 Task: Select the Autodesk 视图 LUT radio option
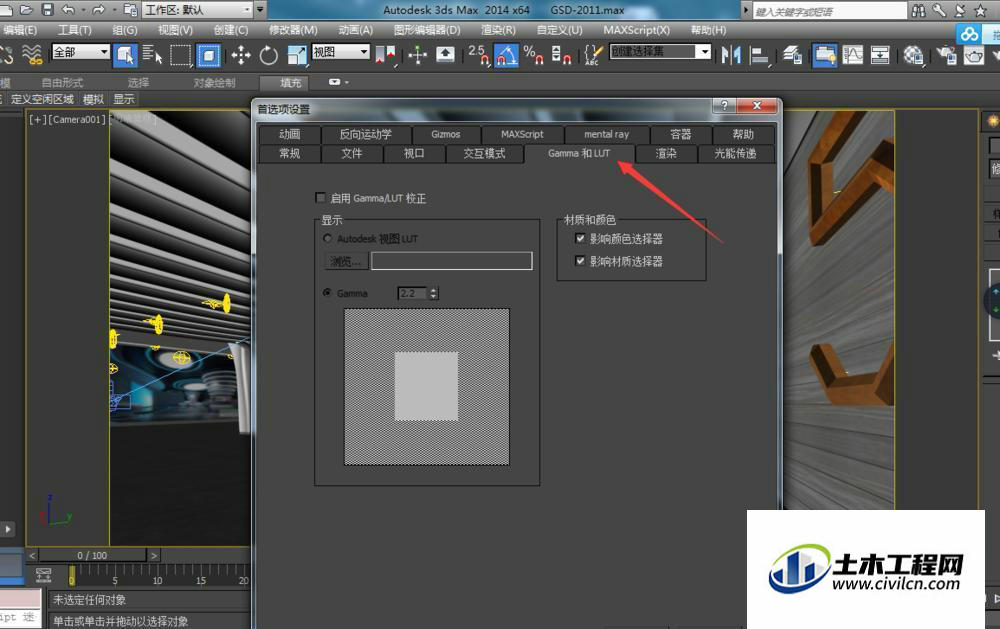tap(327, 239)
